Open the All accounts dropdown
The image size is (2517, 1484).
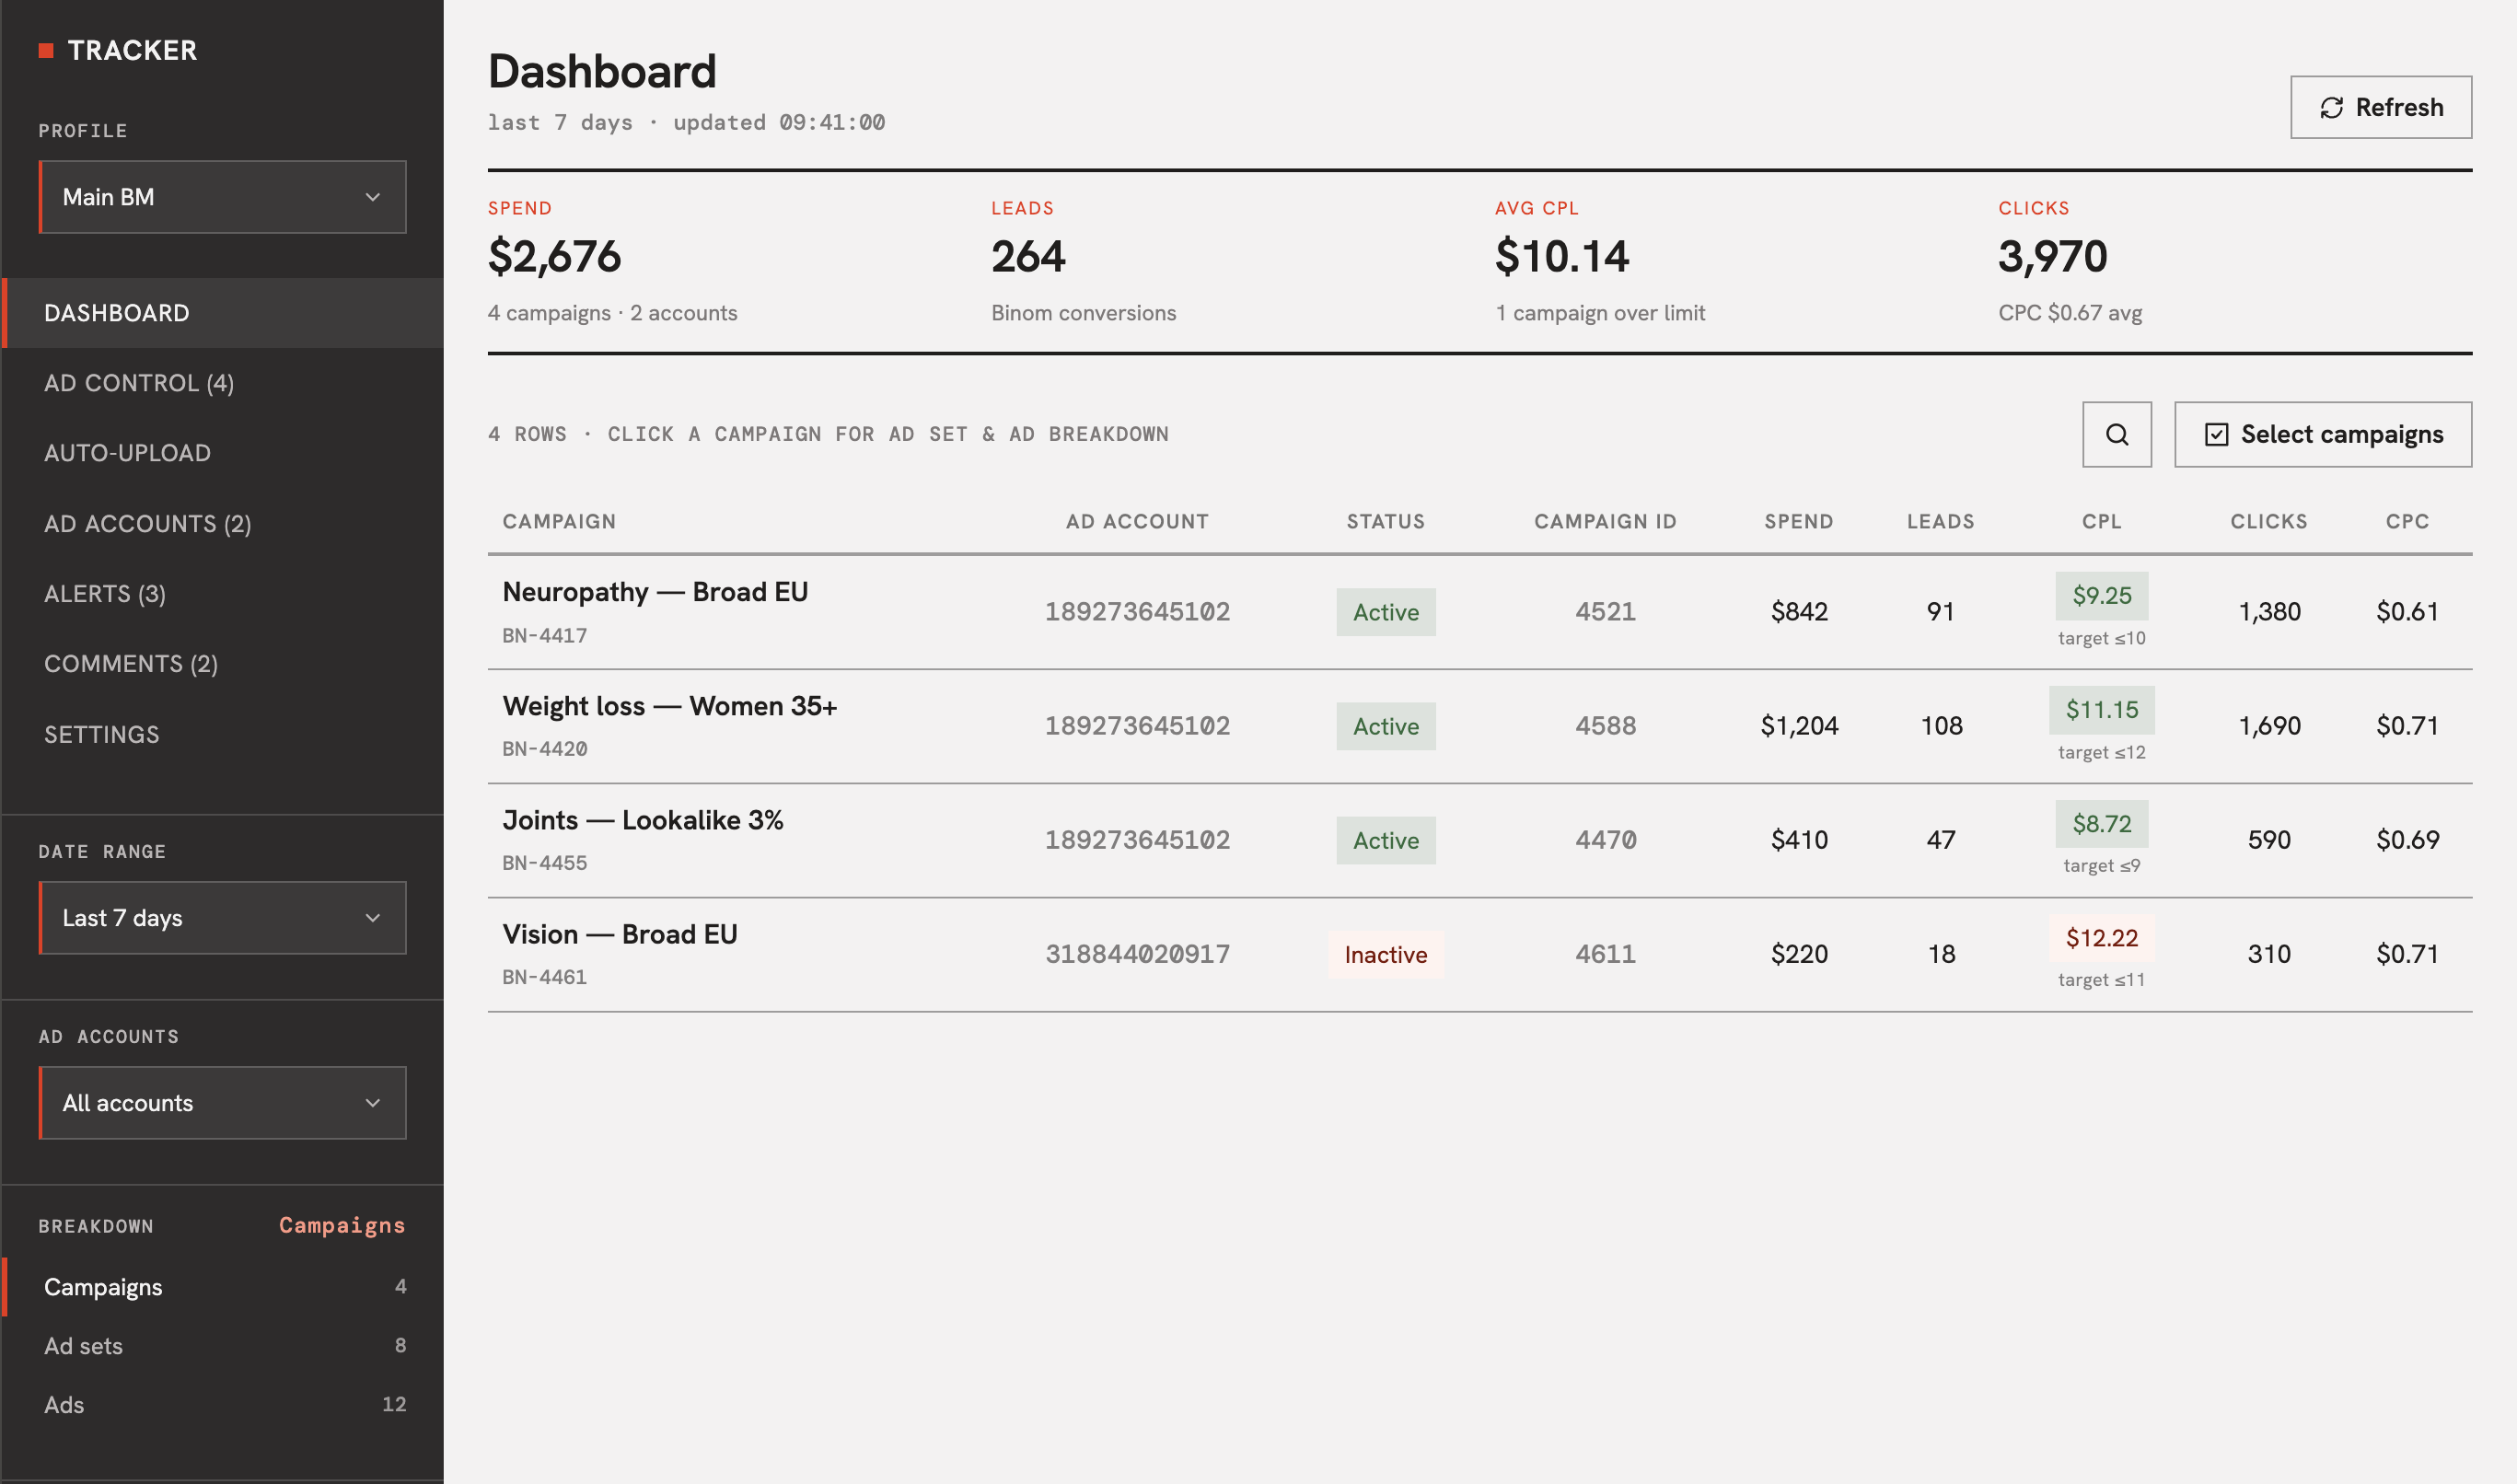[x=222, y=1102]
